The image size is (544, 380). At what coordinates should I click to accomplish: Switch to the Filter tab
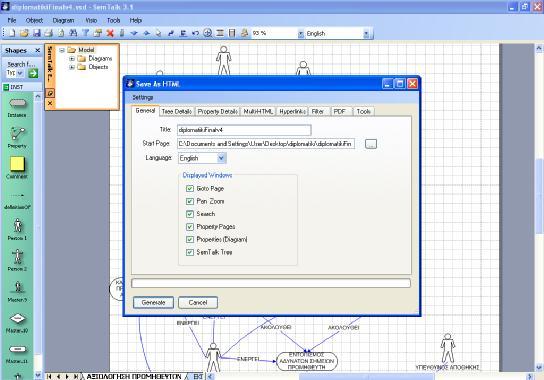coord(318,111)
